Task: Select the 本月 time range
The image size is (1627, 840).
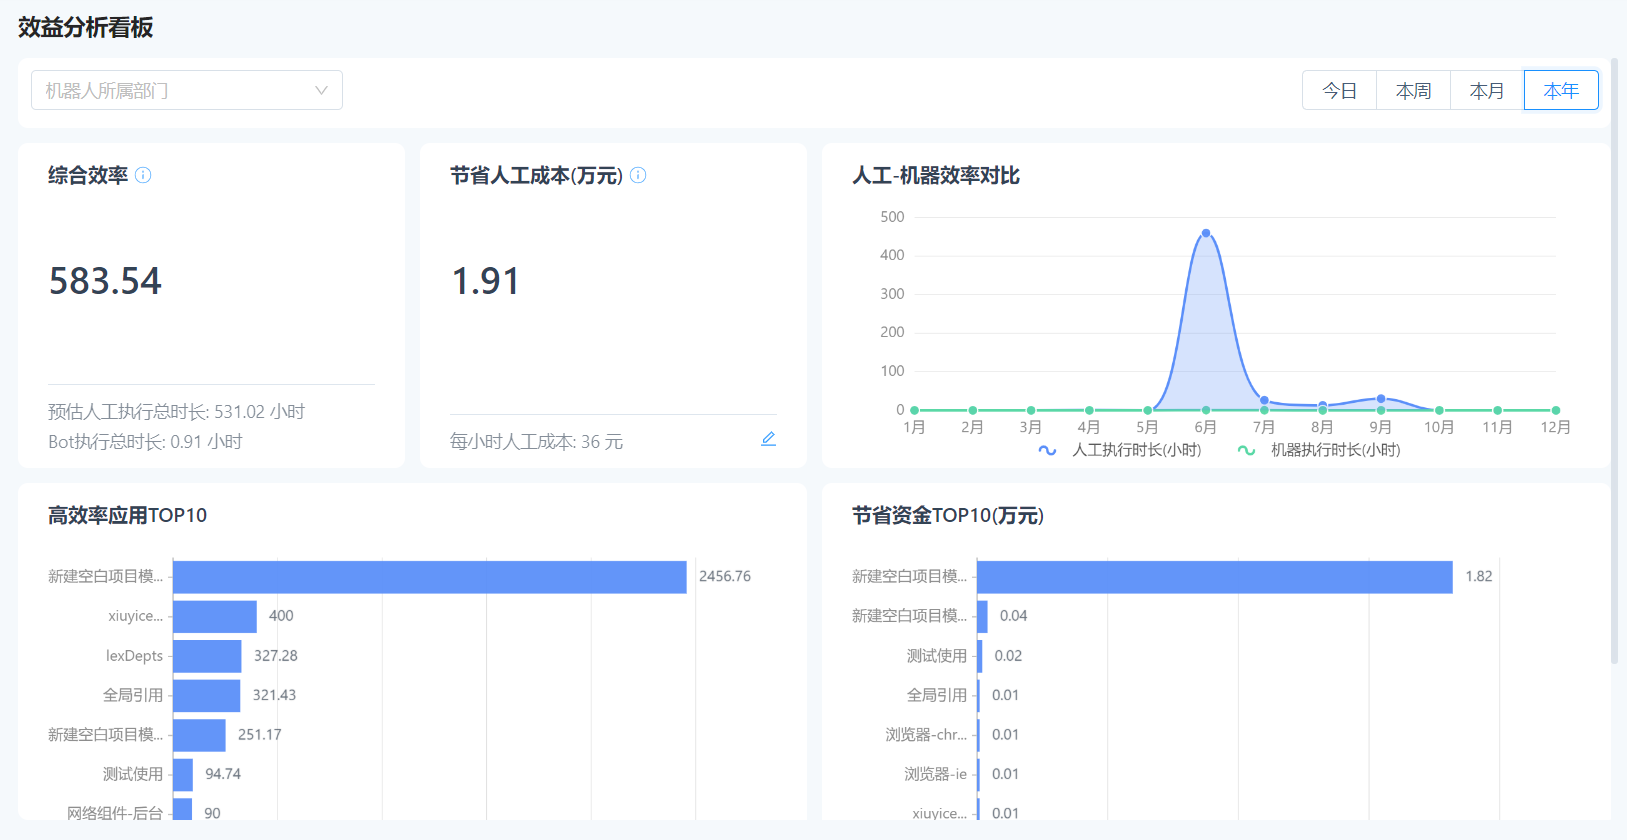Action: point(1487,90)
